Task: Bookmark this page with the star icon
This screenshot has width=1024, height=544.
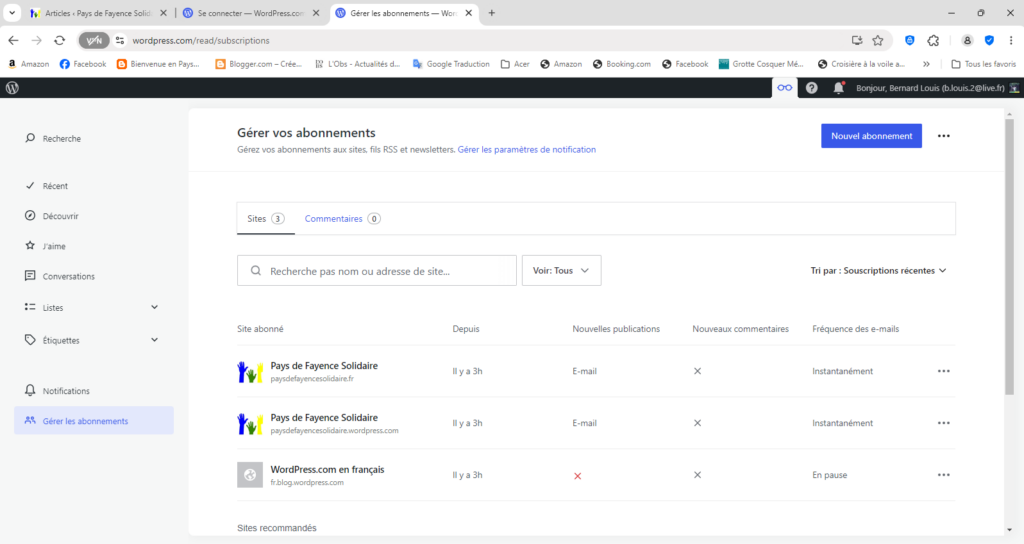Action: pos(877,40)
